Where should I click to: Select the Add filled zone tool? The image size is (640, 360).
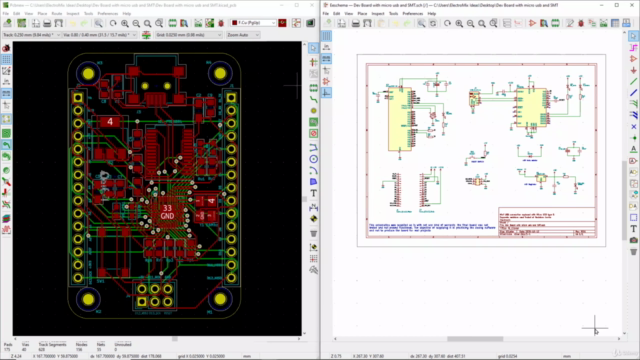pos(313,122)
